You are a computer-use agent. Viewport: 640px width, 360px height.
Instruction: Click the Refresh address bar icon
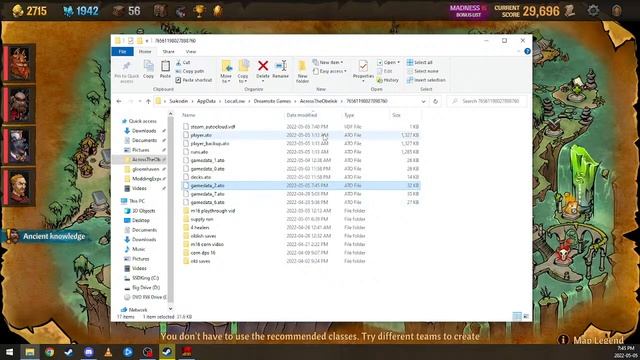[436, 101]
